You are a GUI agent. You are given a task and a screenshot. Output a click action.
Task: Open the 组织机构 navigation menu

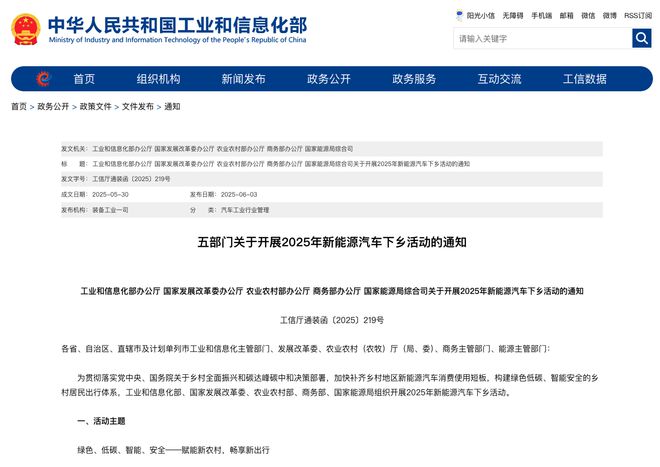[158, 79]
